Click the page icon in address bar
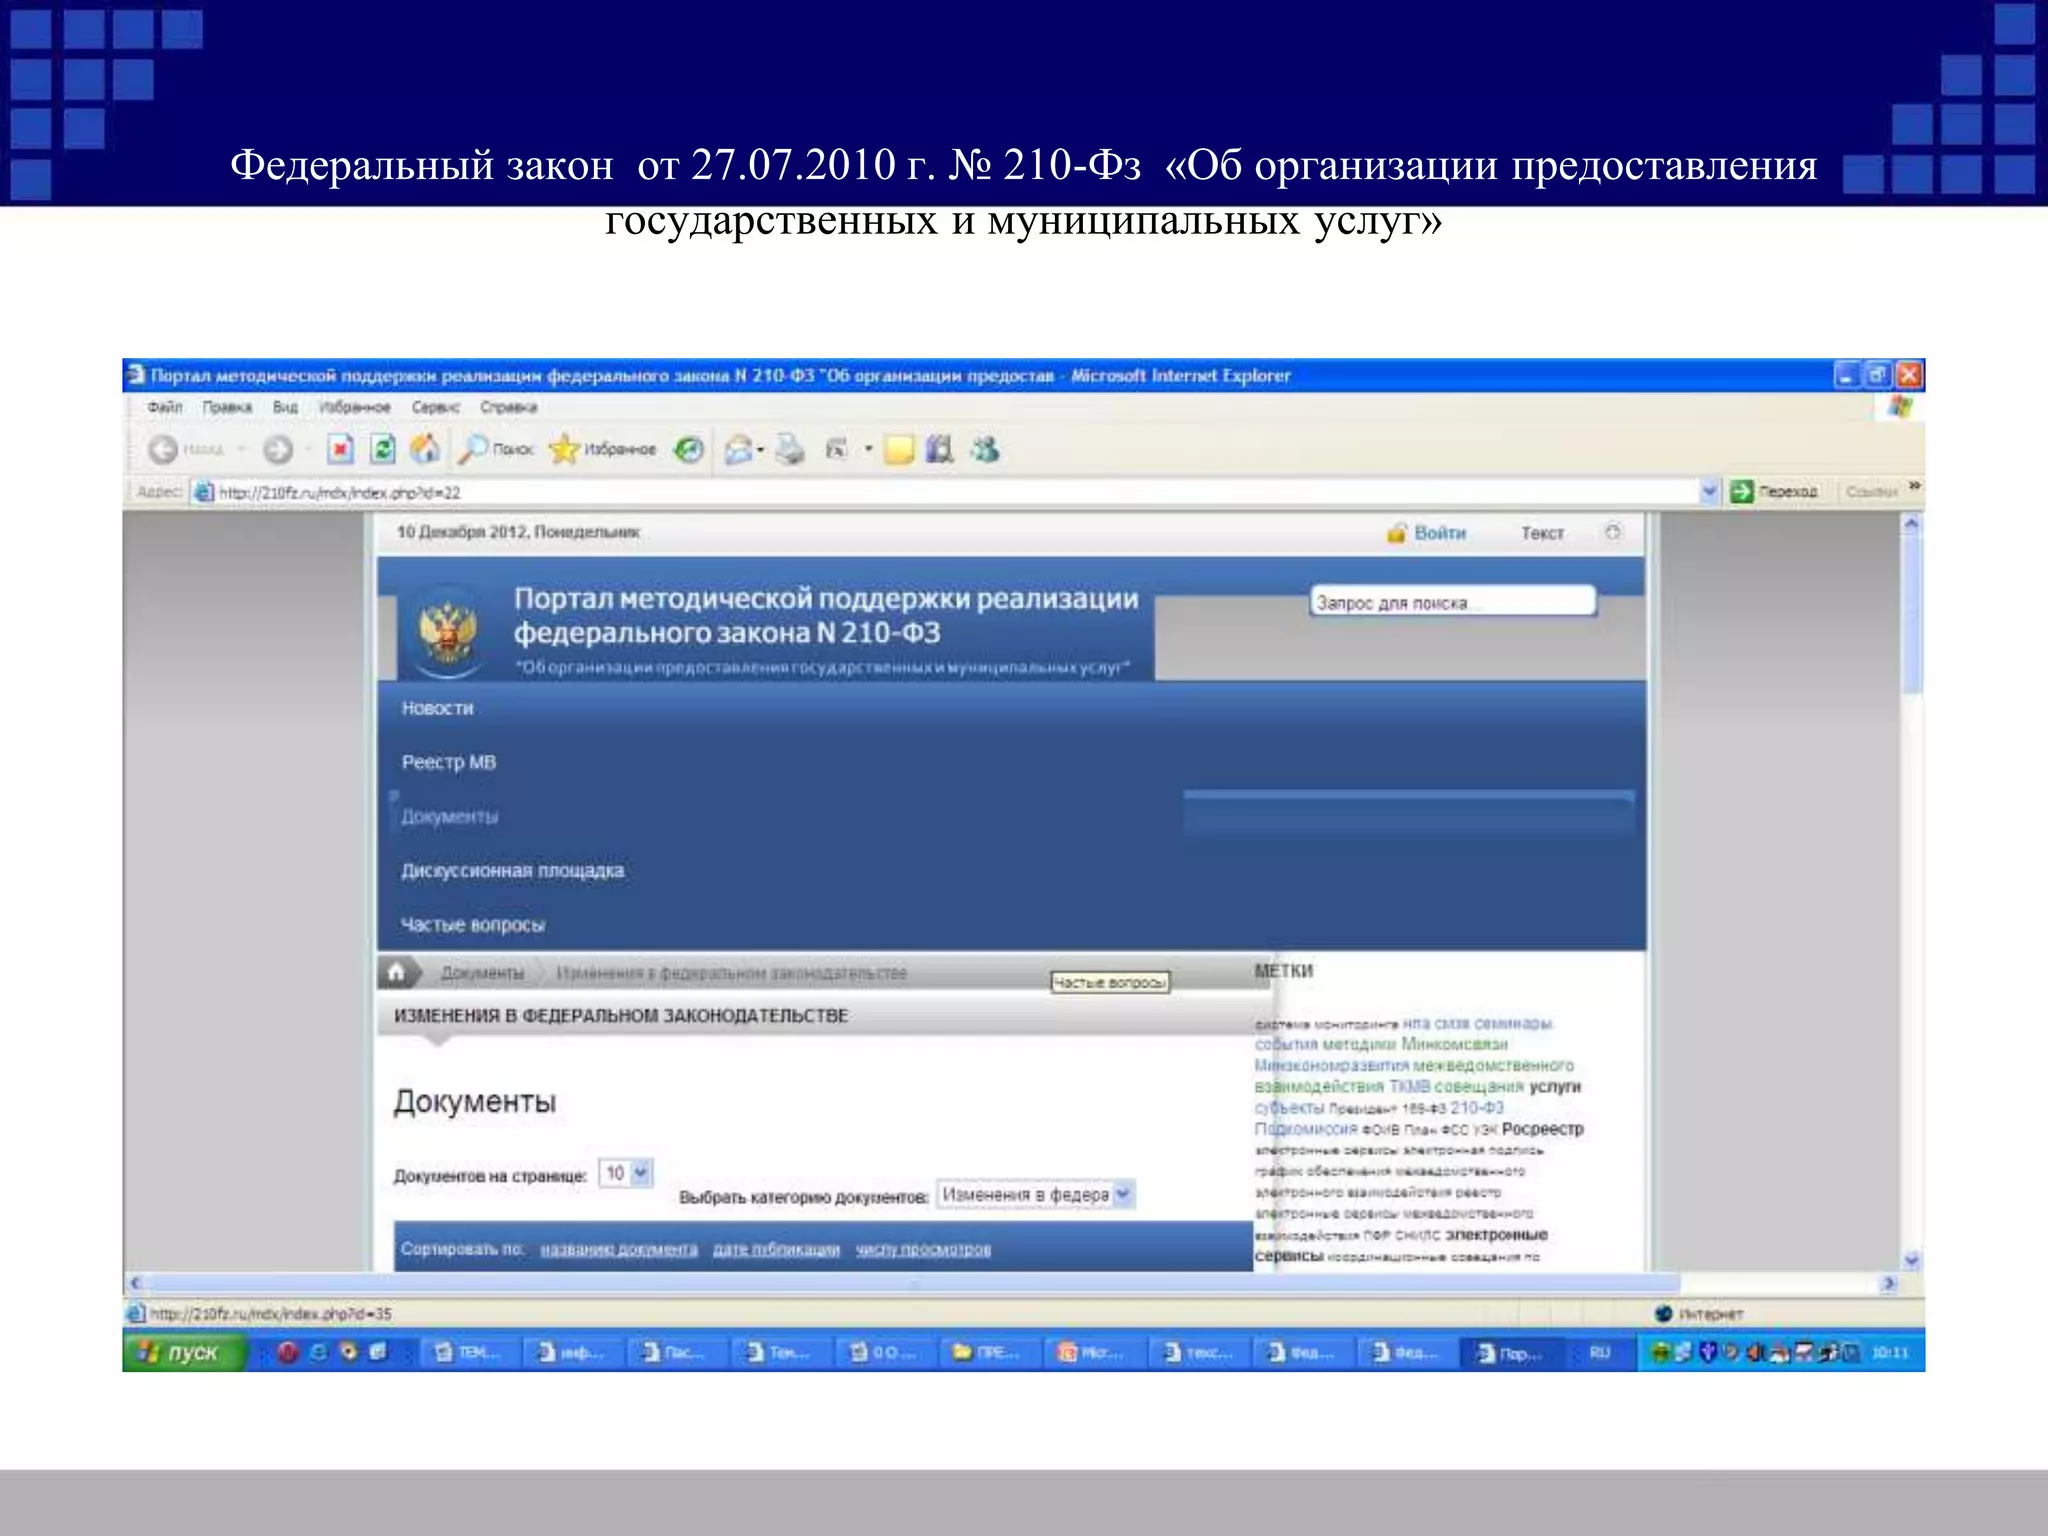 coord(204,492)
